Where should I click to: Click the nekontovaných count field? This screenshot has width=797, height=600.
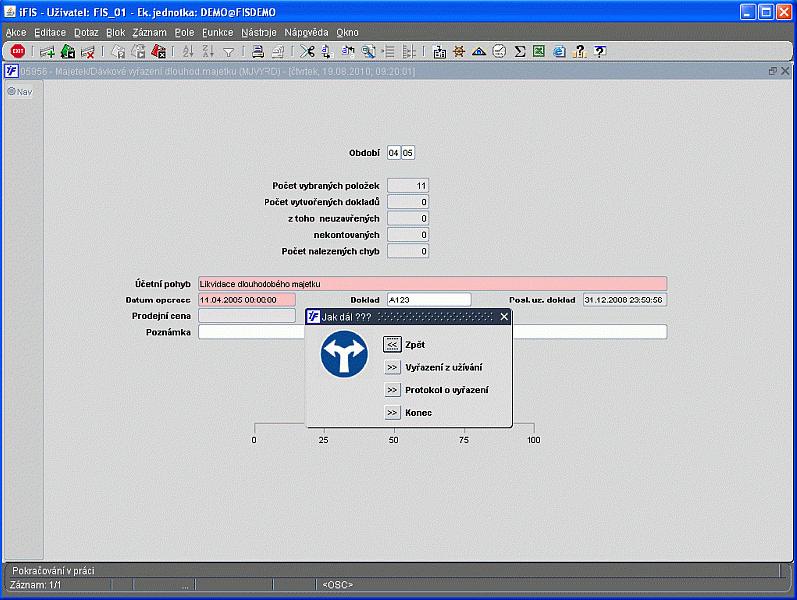coord(408,235)
